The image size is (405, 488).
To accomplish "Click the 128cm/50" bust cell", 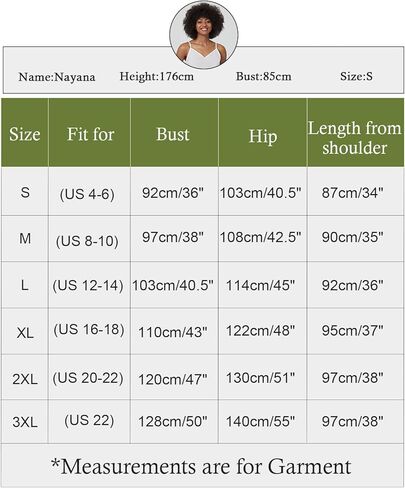I will 173,422.
